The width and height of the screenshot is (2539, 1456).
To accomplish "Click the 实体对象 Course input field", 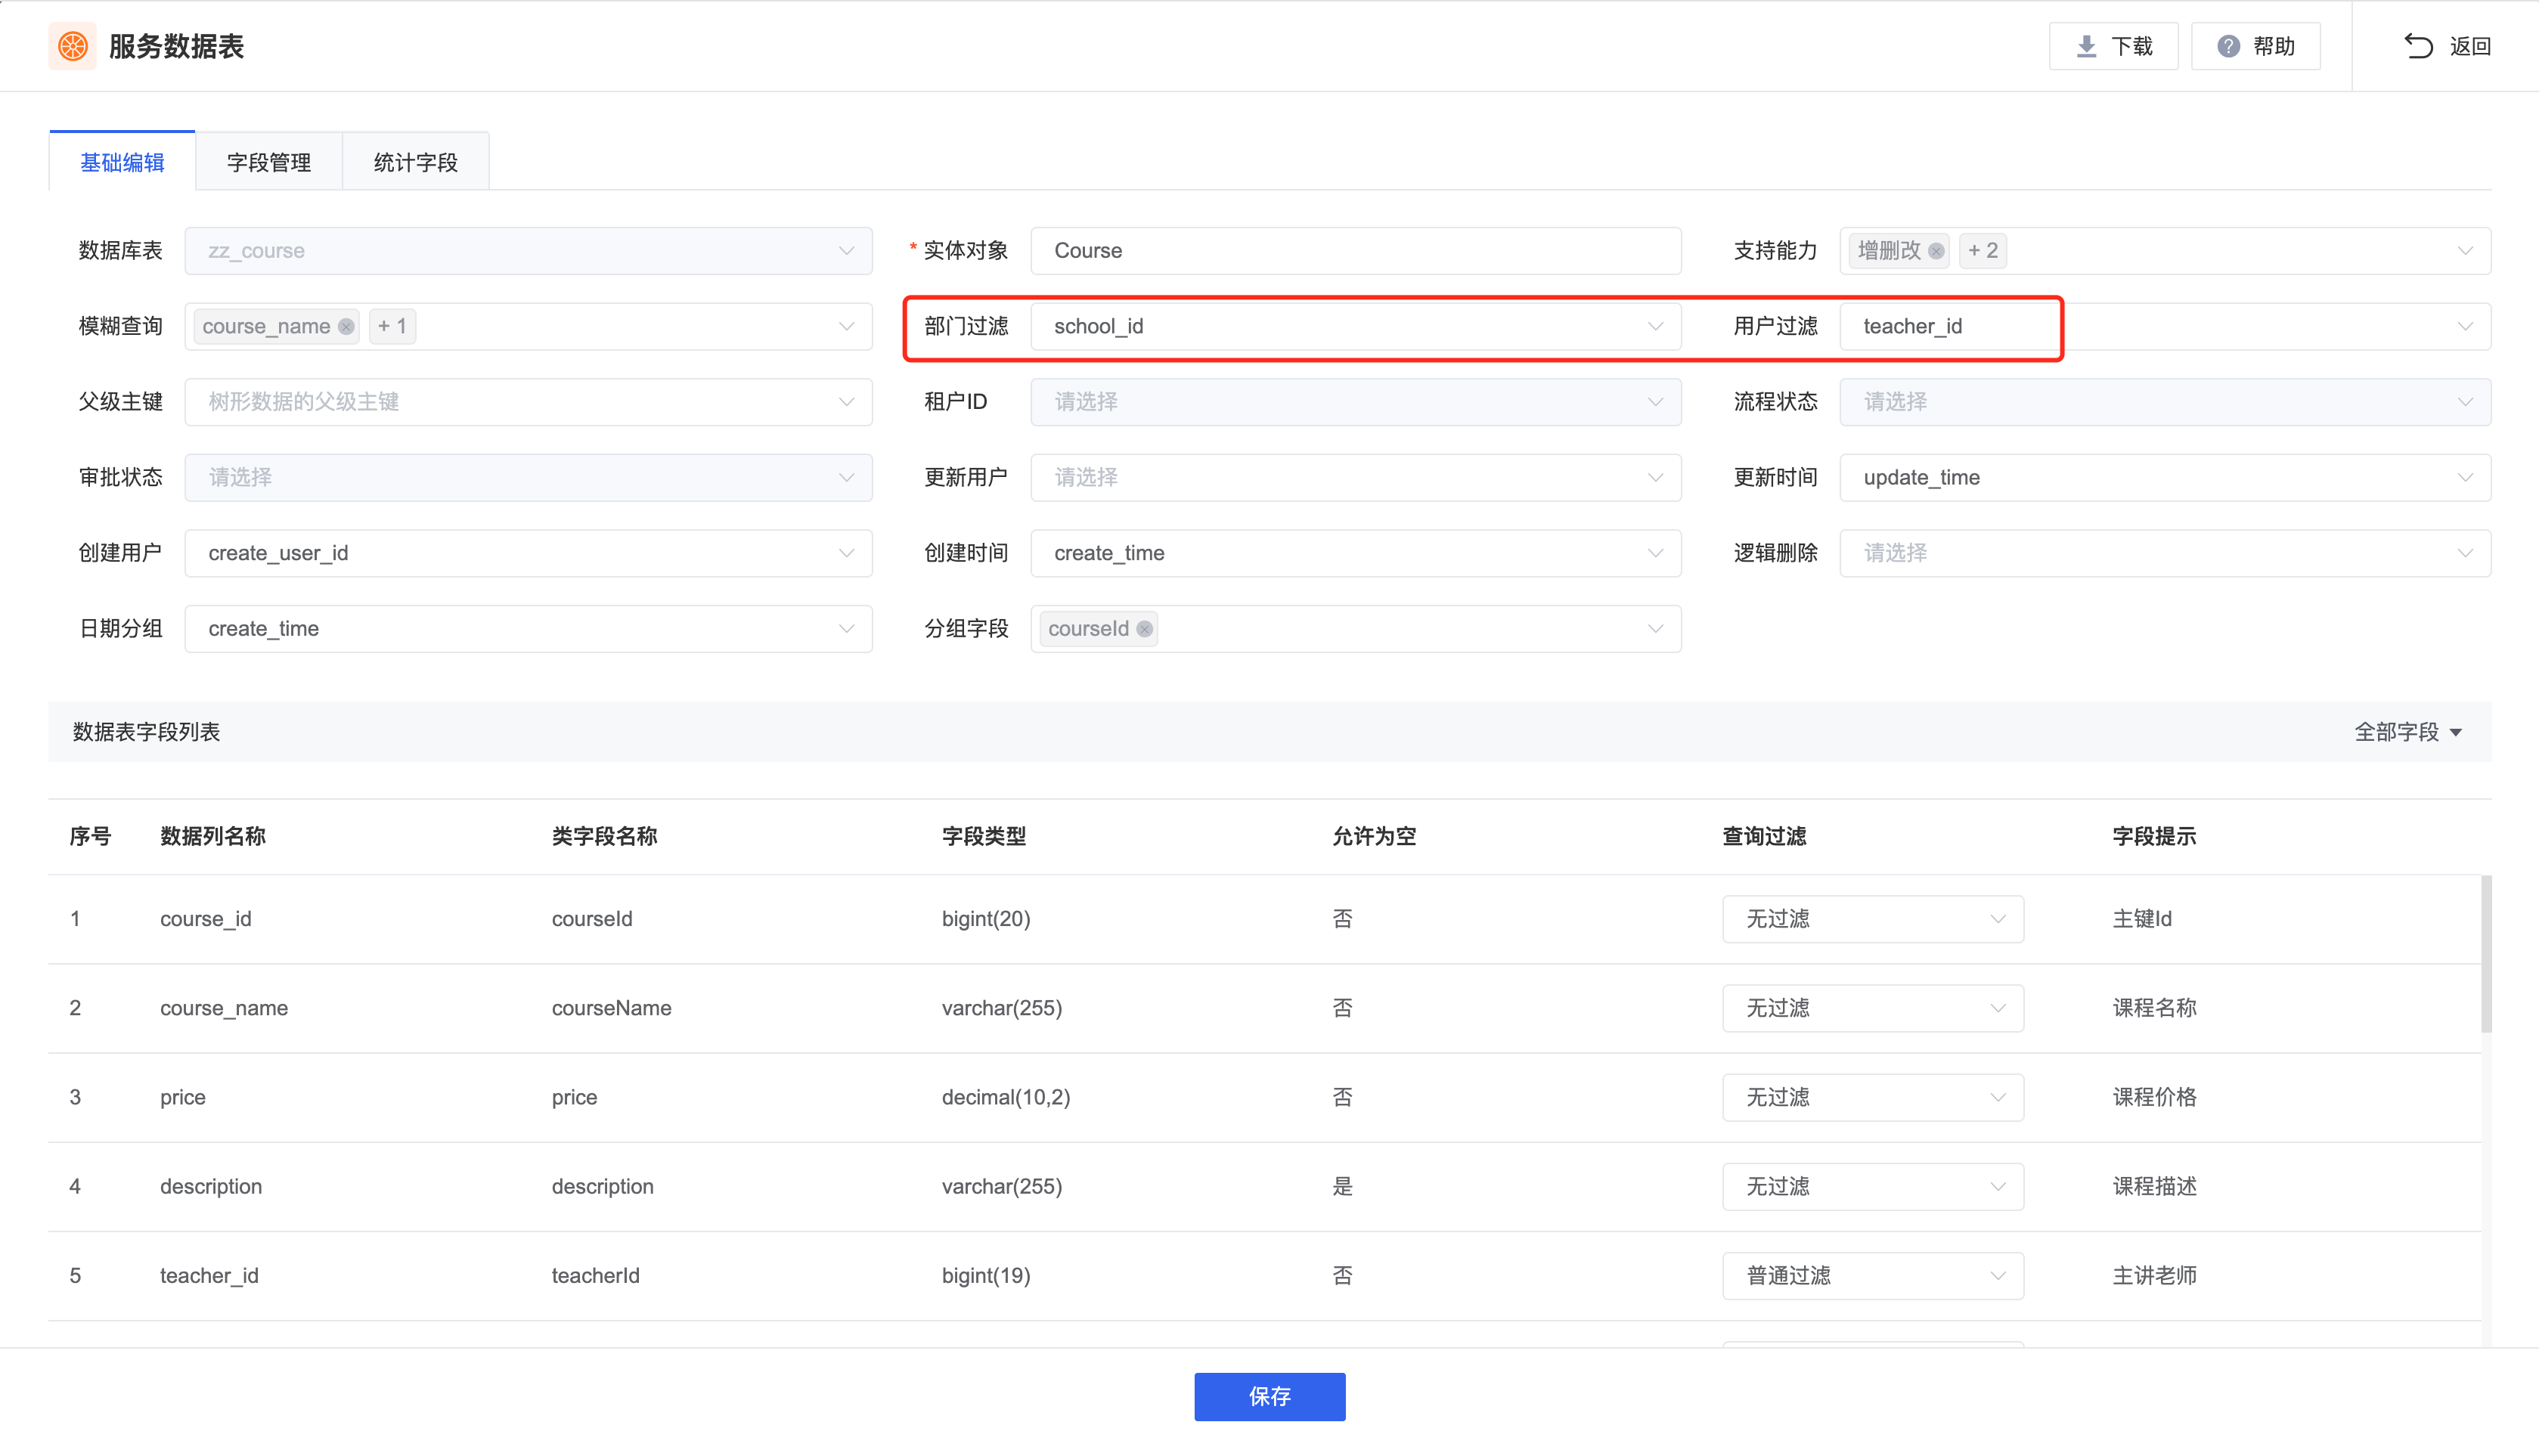I will tap(1355, 251).
